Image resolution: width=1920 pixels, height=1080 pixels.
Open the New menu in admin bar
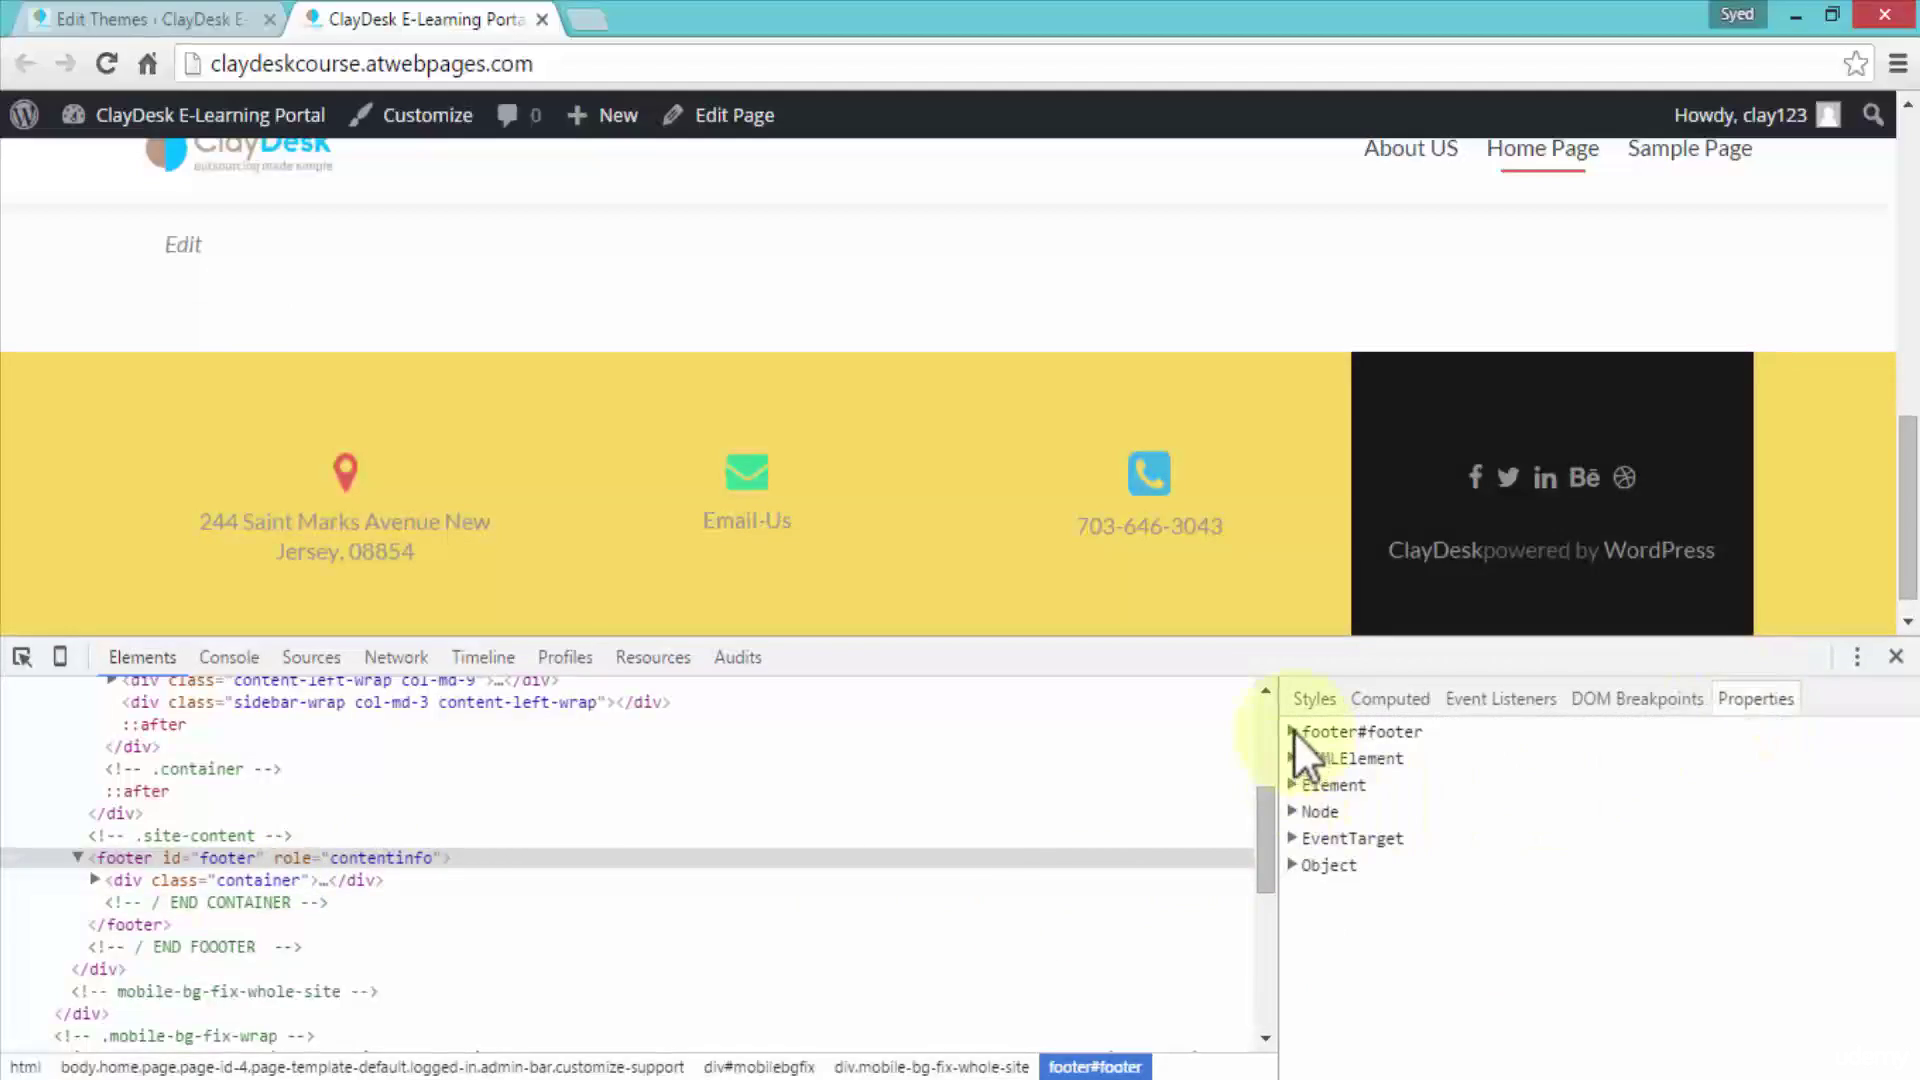tap(602, 115)
